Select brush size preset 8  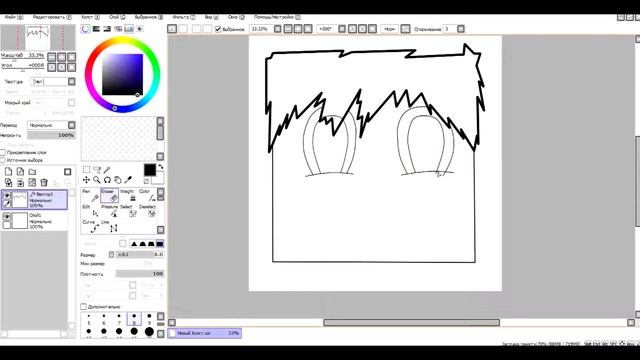(x=134, y=319)
